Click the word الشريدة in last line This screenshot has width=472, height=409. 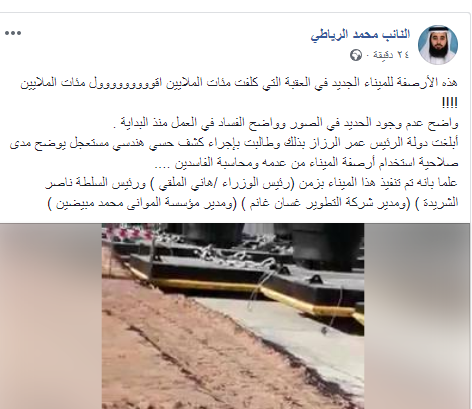click(441, 203)
